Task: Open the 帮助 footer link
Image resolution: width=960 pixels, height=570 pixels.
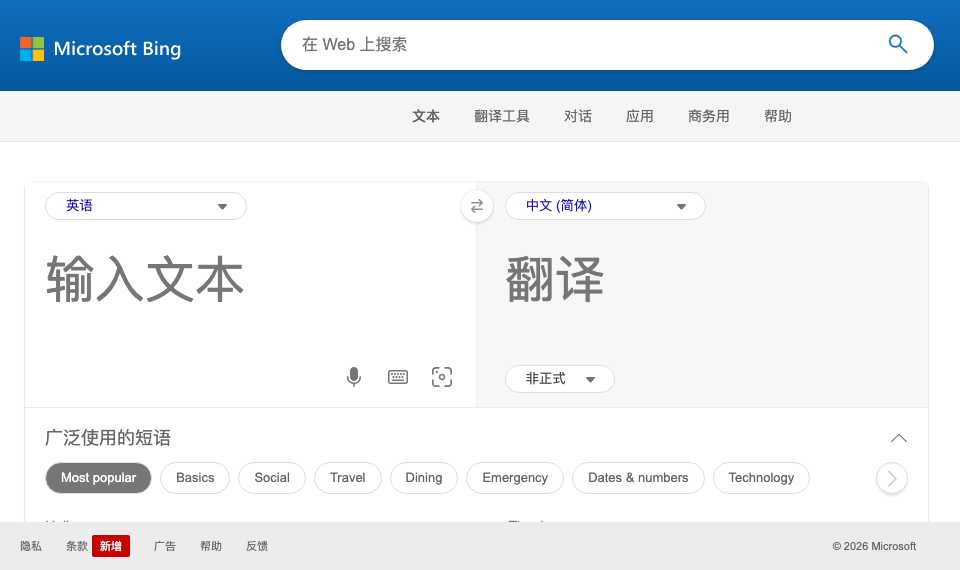Action: coord(211,546)
